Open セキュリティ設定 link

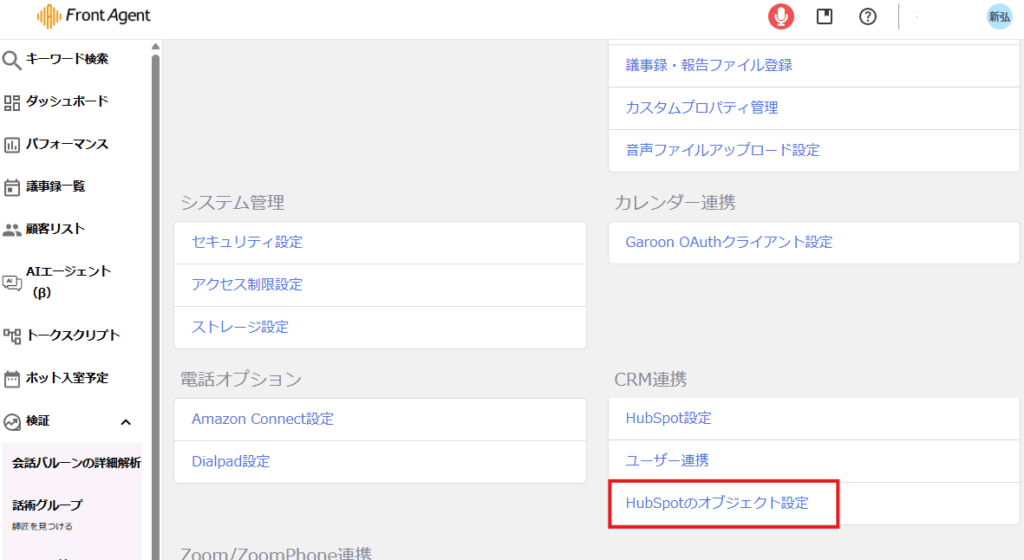[247, 242]
